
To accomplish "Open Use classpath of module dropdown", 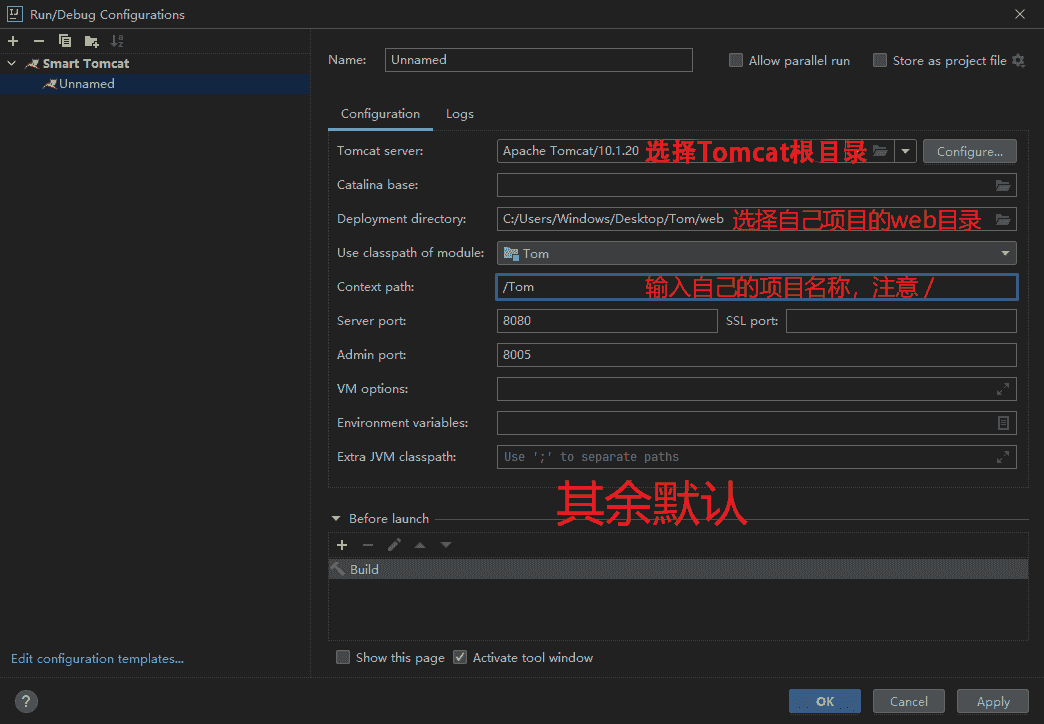I will point(1005,253).
